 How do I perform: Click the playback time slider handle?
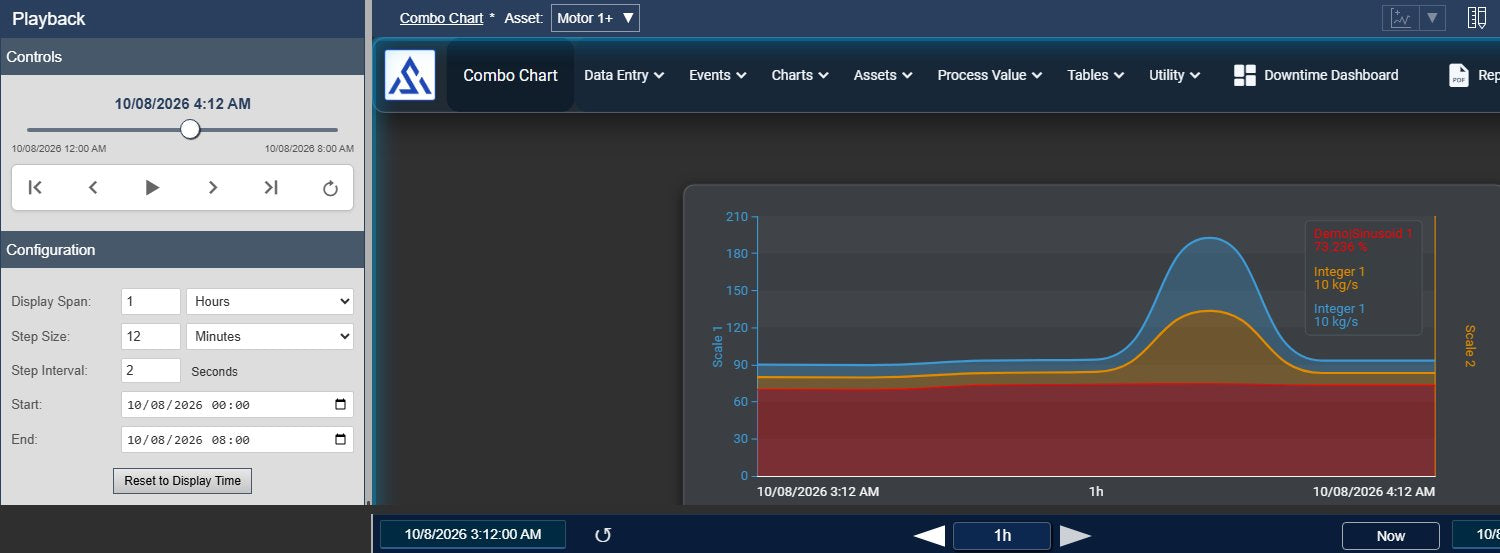[x=190, y=129]
